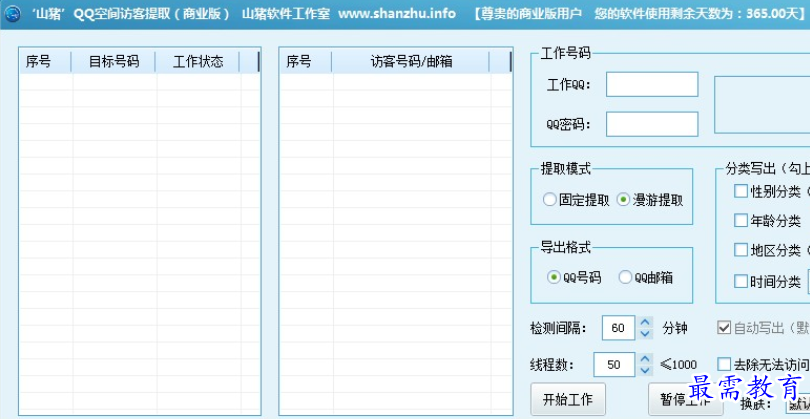Click 序号 column header in target list
The height and width of the screenshot is (419, 810).
[x=45, y=62]
